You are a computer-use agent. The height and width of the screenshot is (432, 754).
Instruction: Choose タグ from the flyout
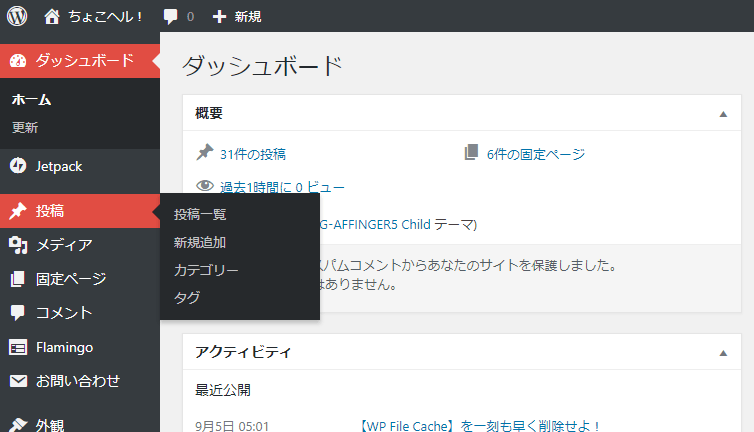pos(187,297)
